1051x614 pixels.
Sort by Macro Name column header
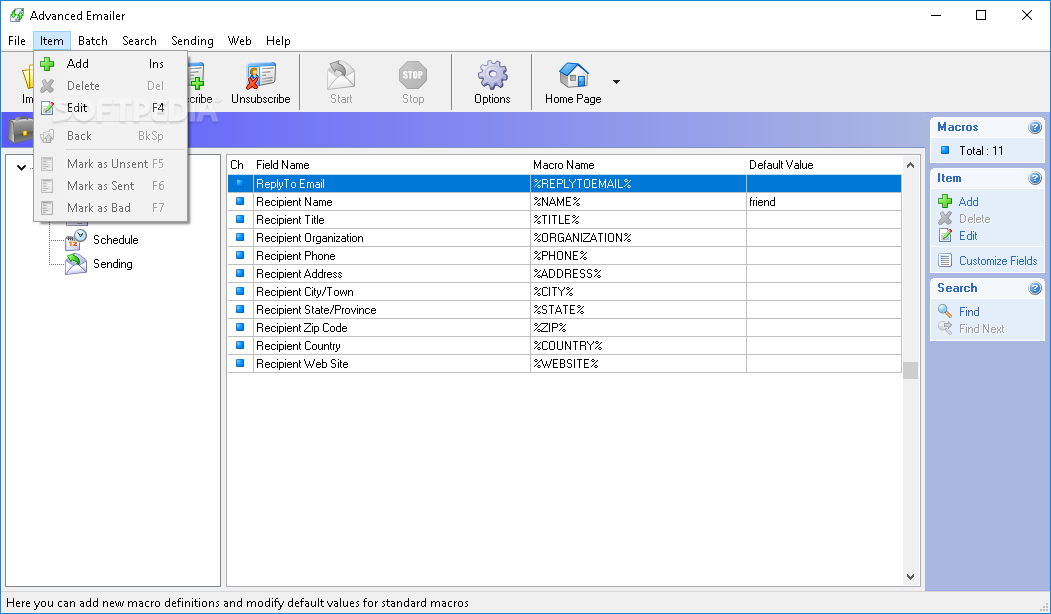(638, 165)
